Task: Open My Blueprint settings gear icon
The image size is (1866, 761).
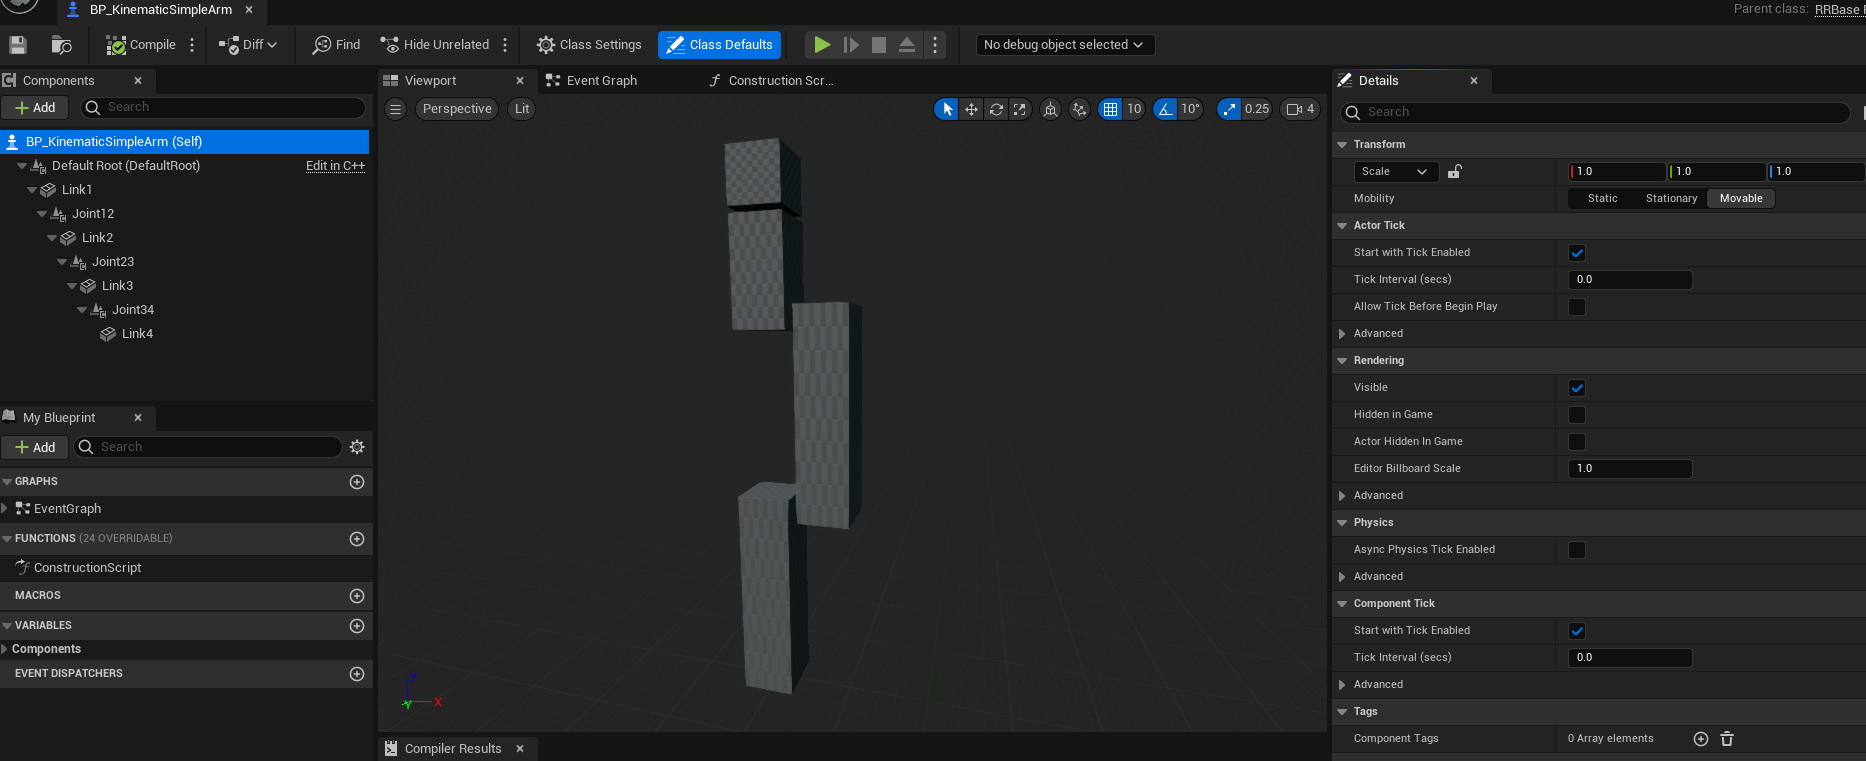Action: point(357,447)
